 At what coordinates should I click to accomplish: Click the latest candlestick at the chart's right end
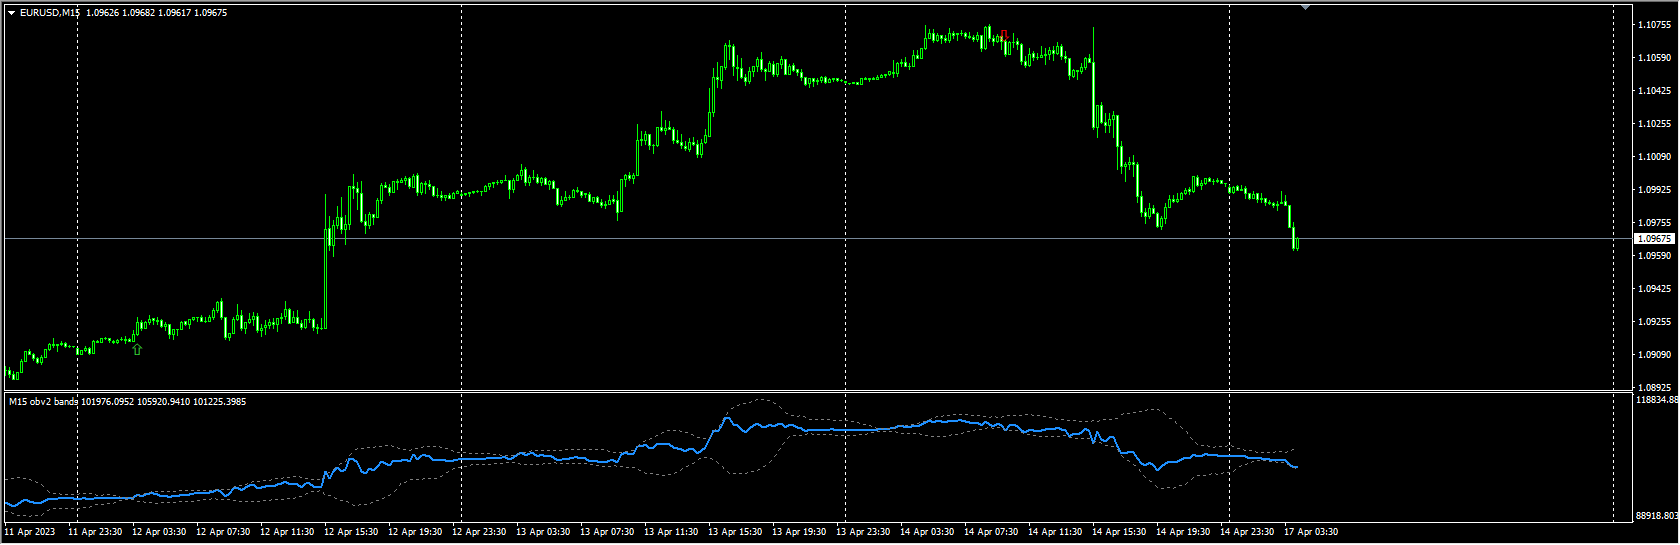click(1296, 240)
